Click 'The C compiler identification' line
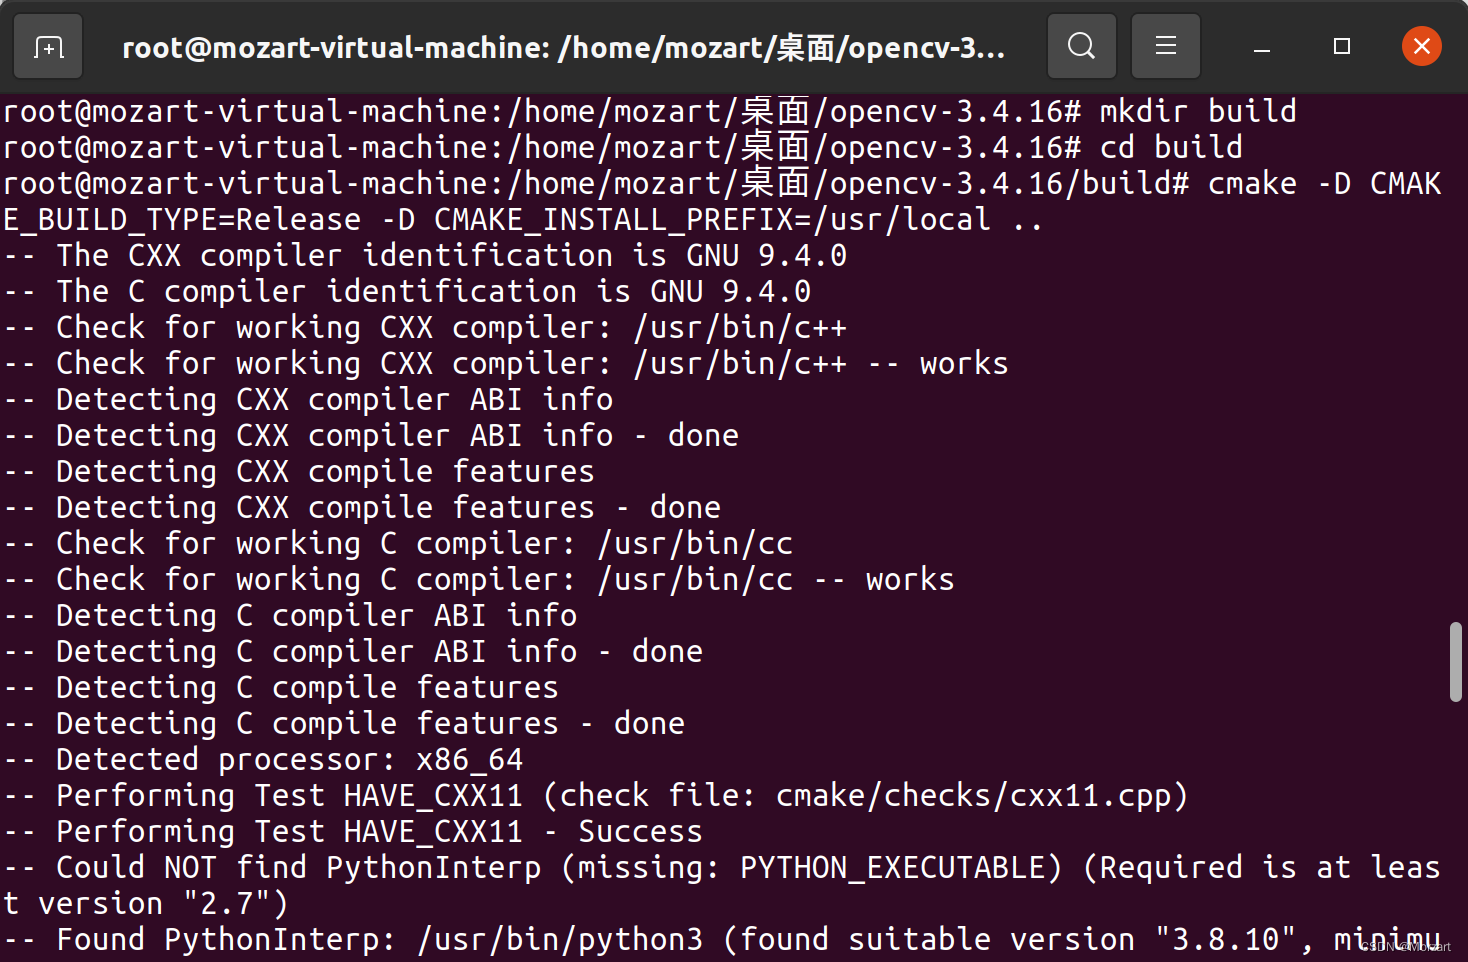 coord(407,291)
